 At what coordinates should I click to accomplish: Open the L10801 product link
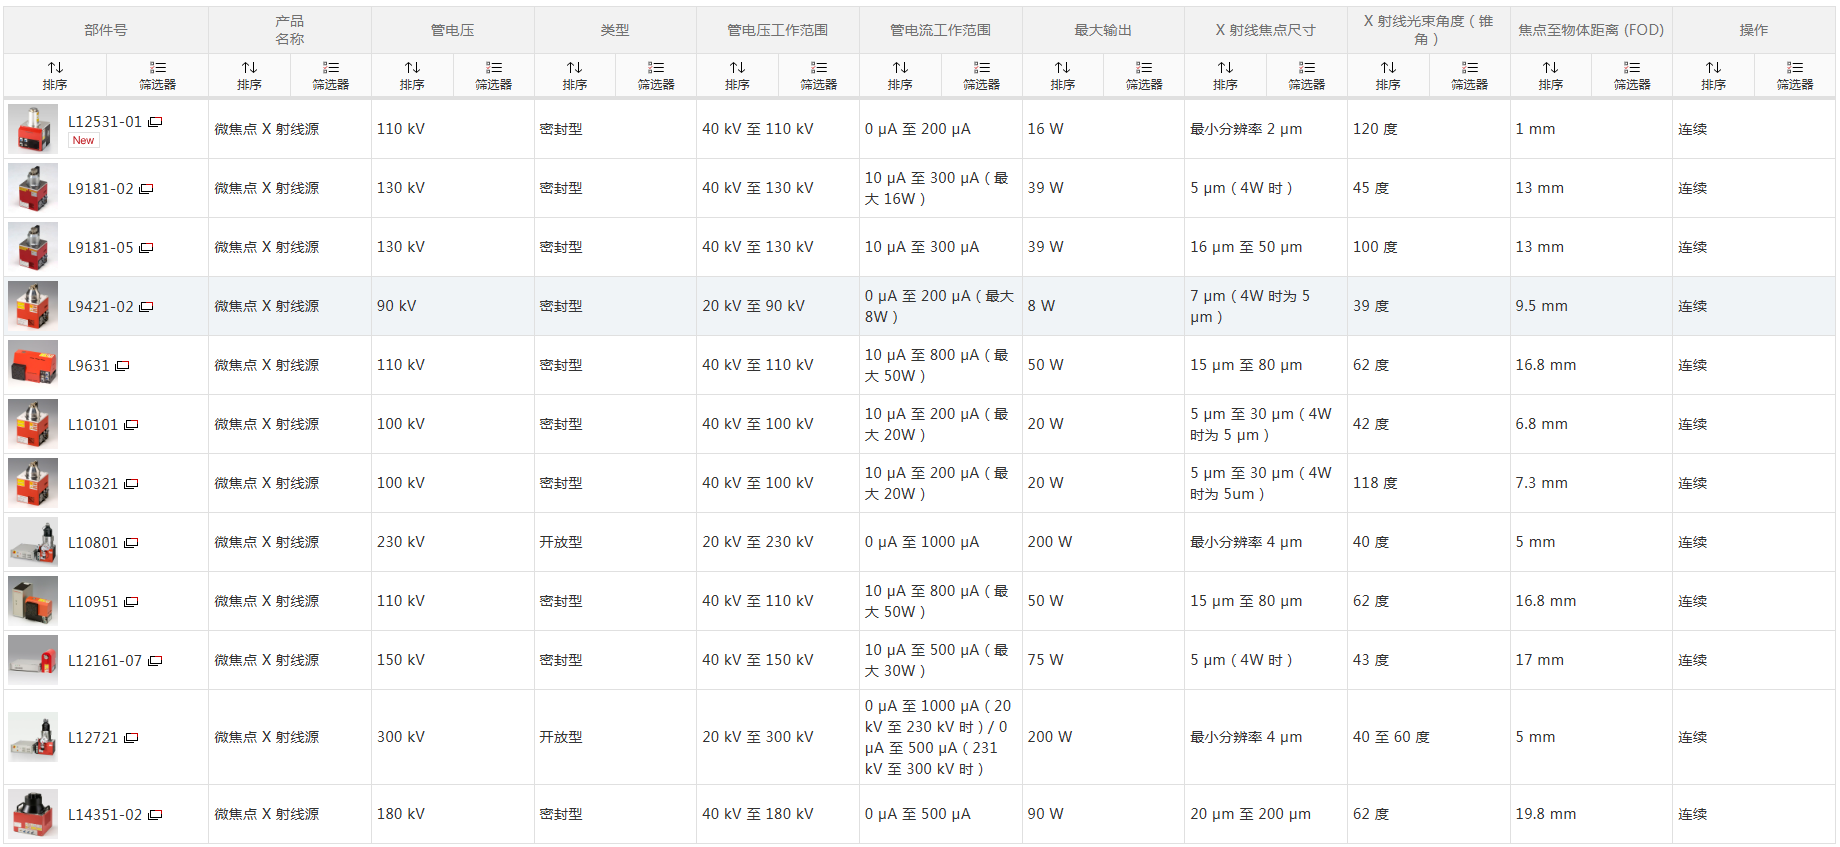[92, 543]
